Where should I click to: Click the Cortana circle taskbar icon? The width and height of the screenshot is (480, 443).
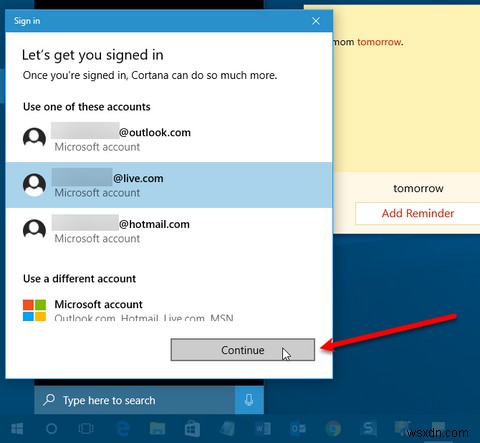(51, 429)
